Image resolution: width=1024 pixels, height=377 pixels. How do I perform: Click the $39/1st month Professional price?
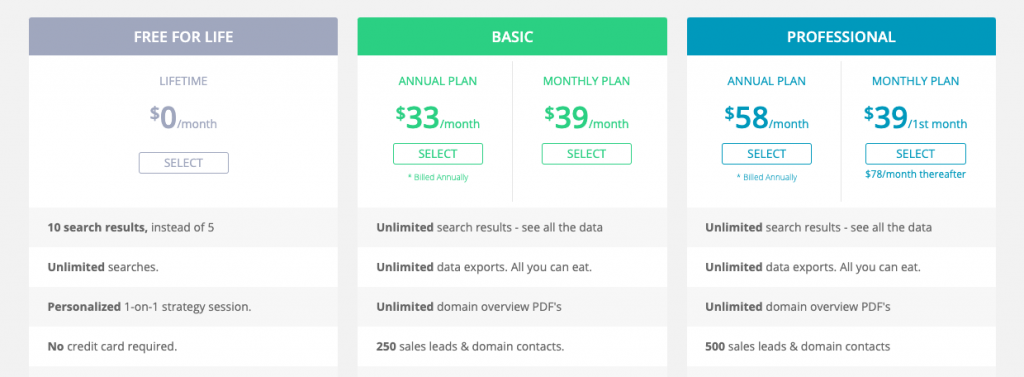tap(916, 119)
